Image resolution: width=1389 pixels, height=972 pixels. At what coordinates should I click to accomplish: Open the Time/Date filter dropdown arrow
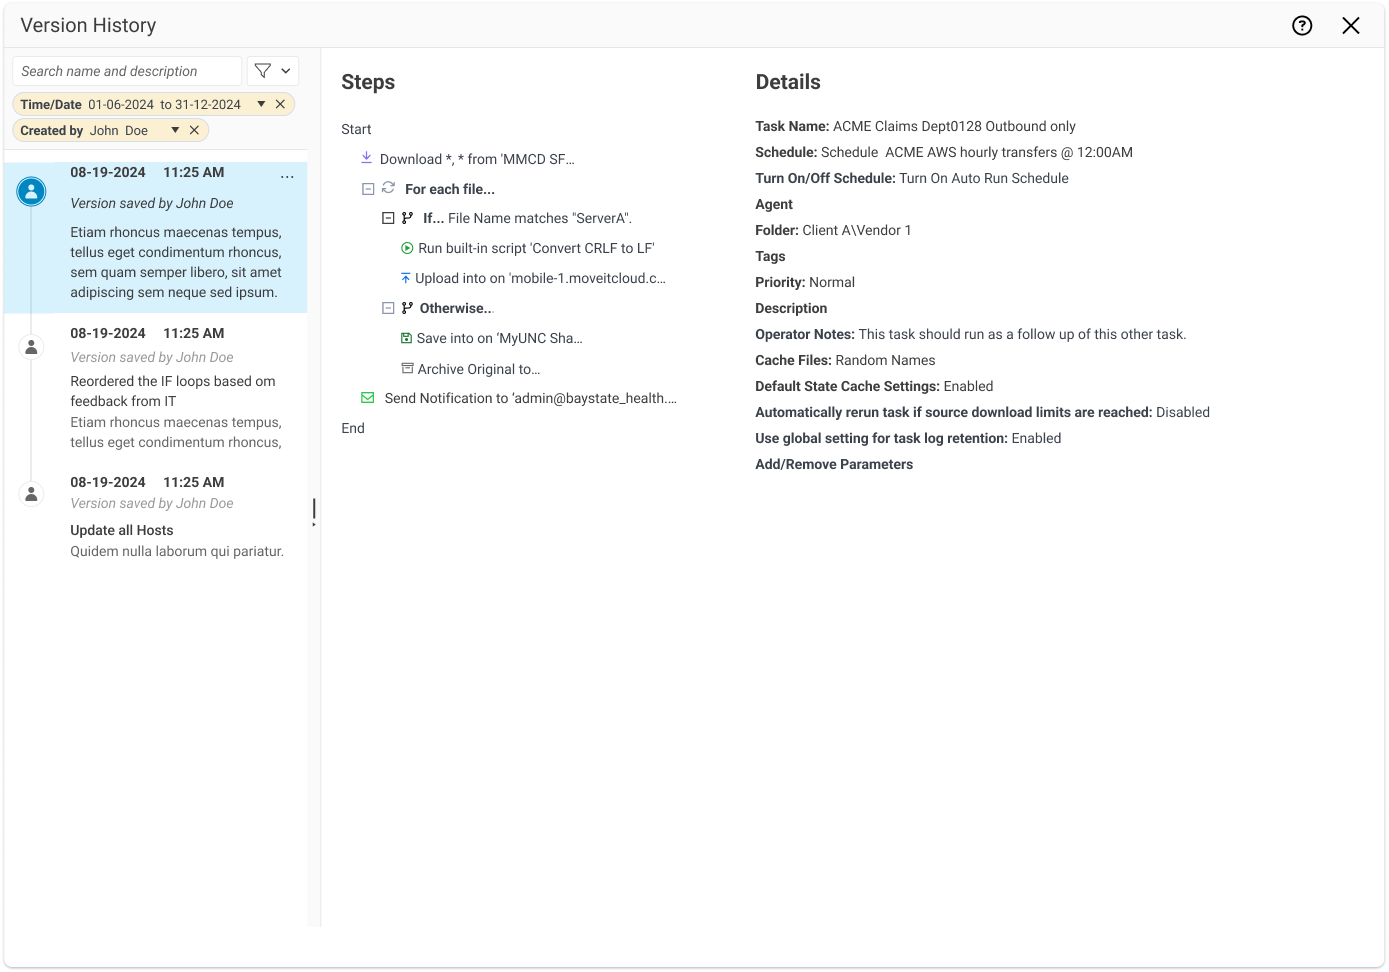(261, 104)
